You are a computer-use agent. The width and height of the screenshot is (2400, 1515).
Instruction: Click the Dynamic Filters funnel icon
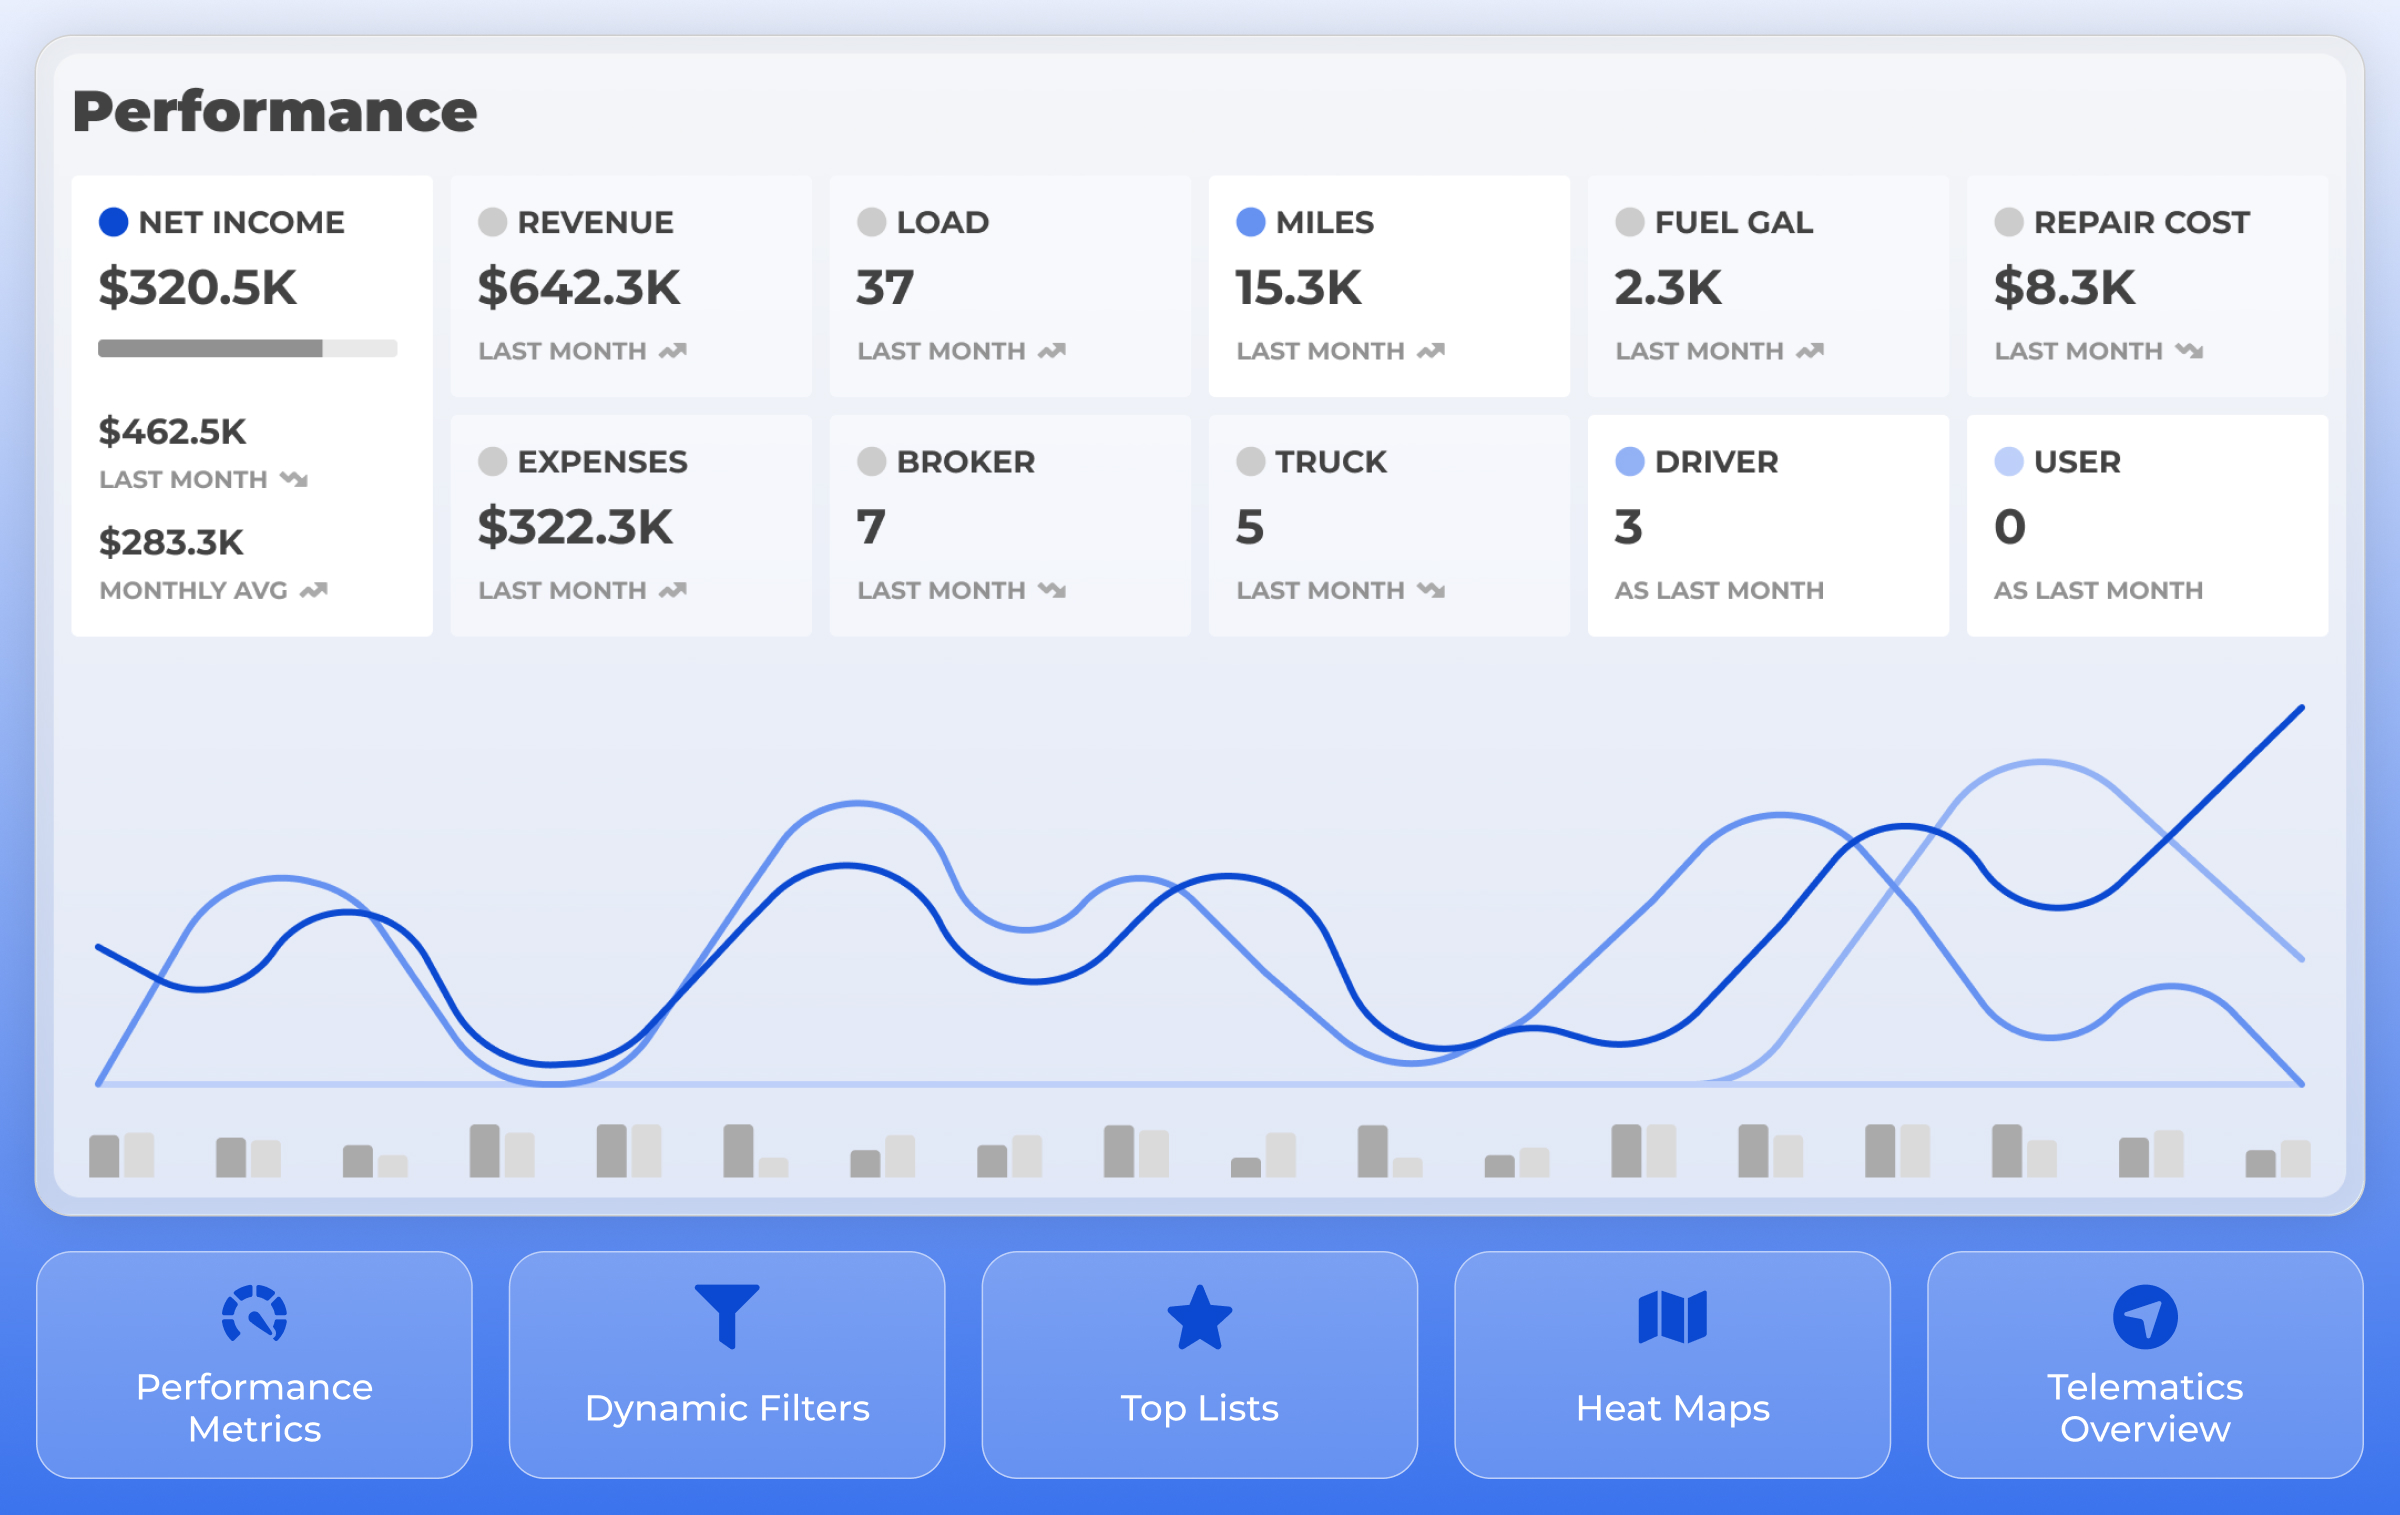coord(727,1316)
